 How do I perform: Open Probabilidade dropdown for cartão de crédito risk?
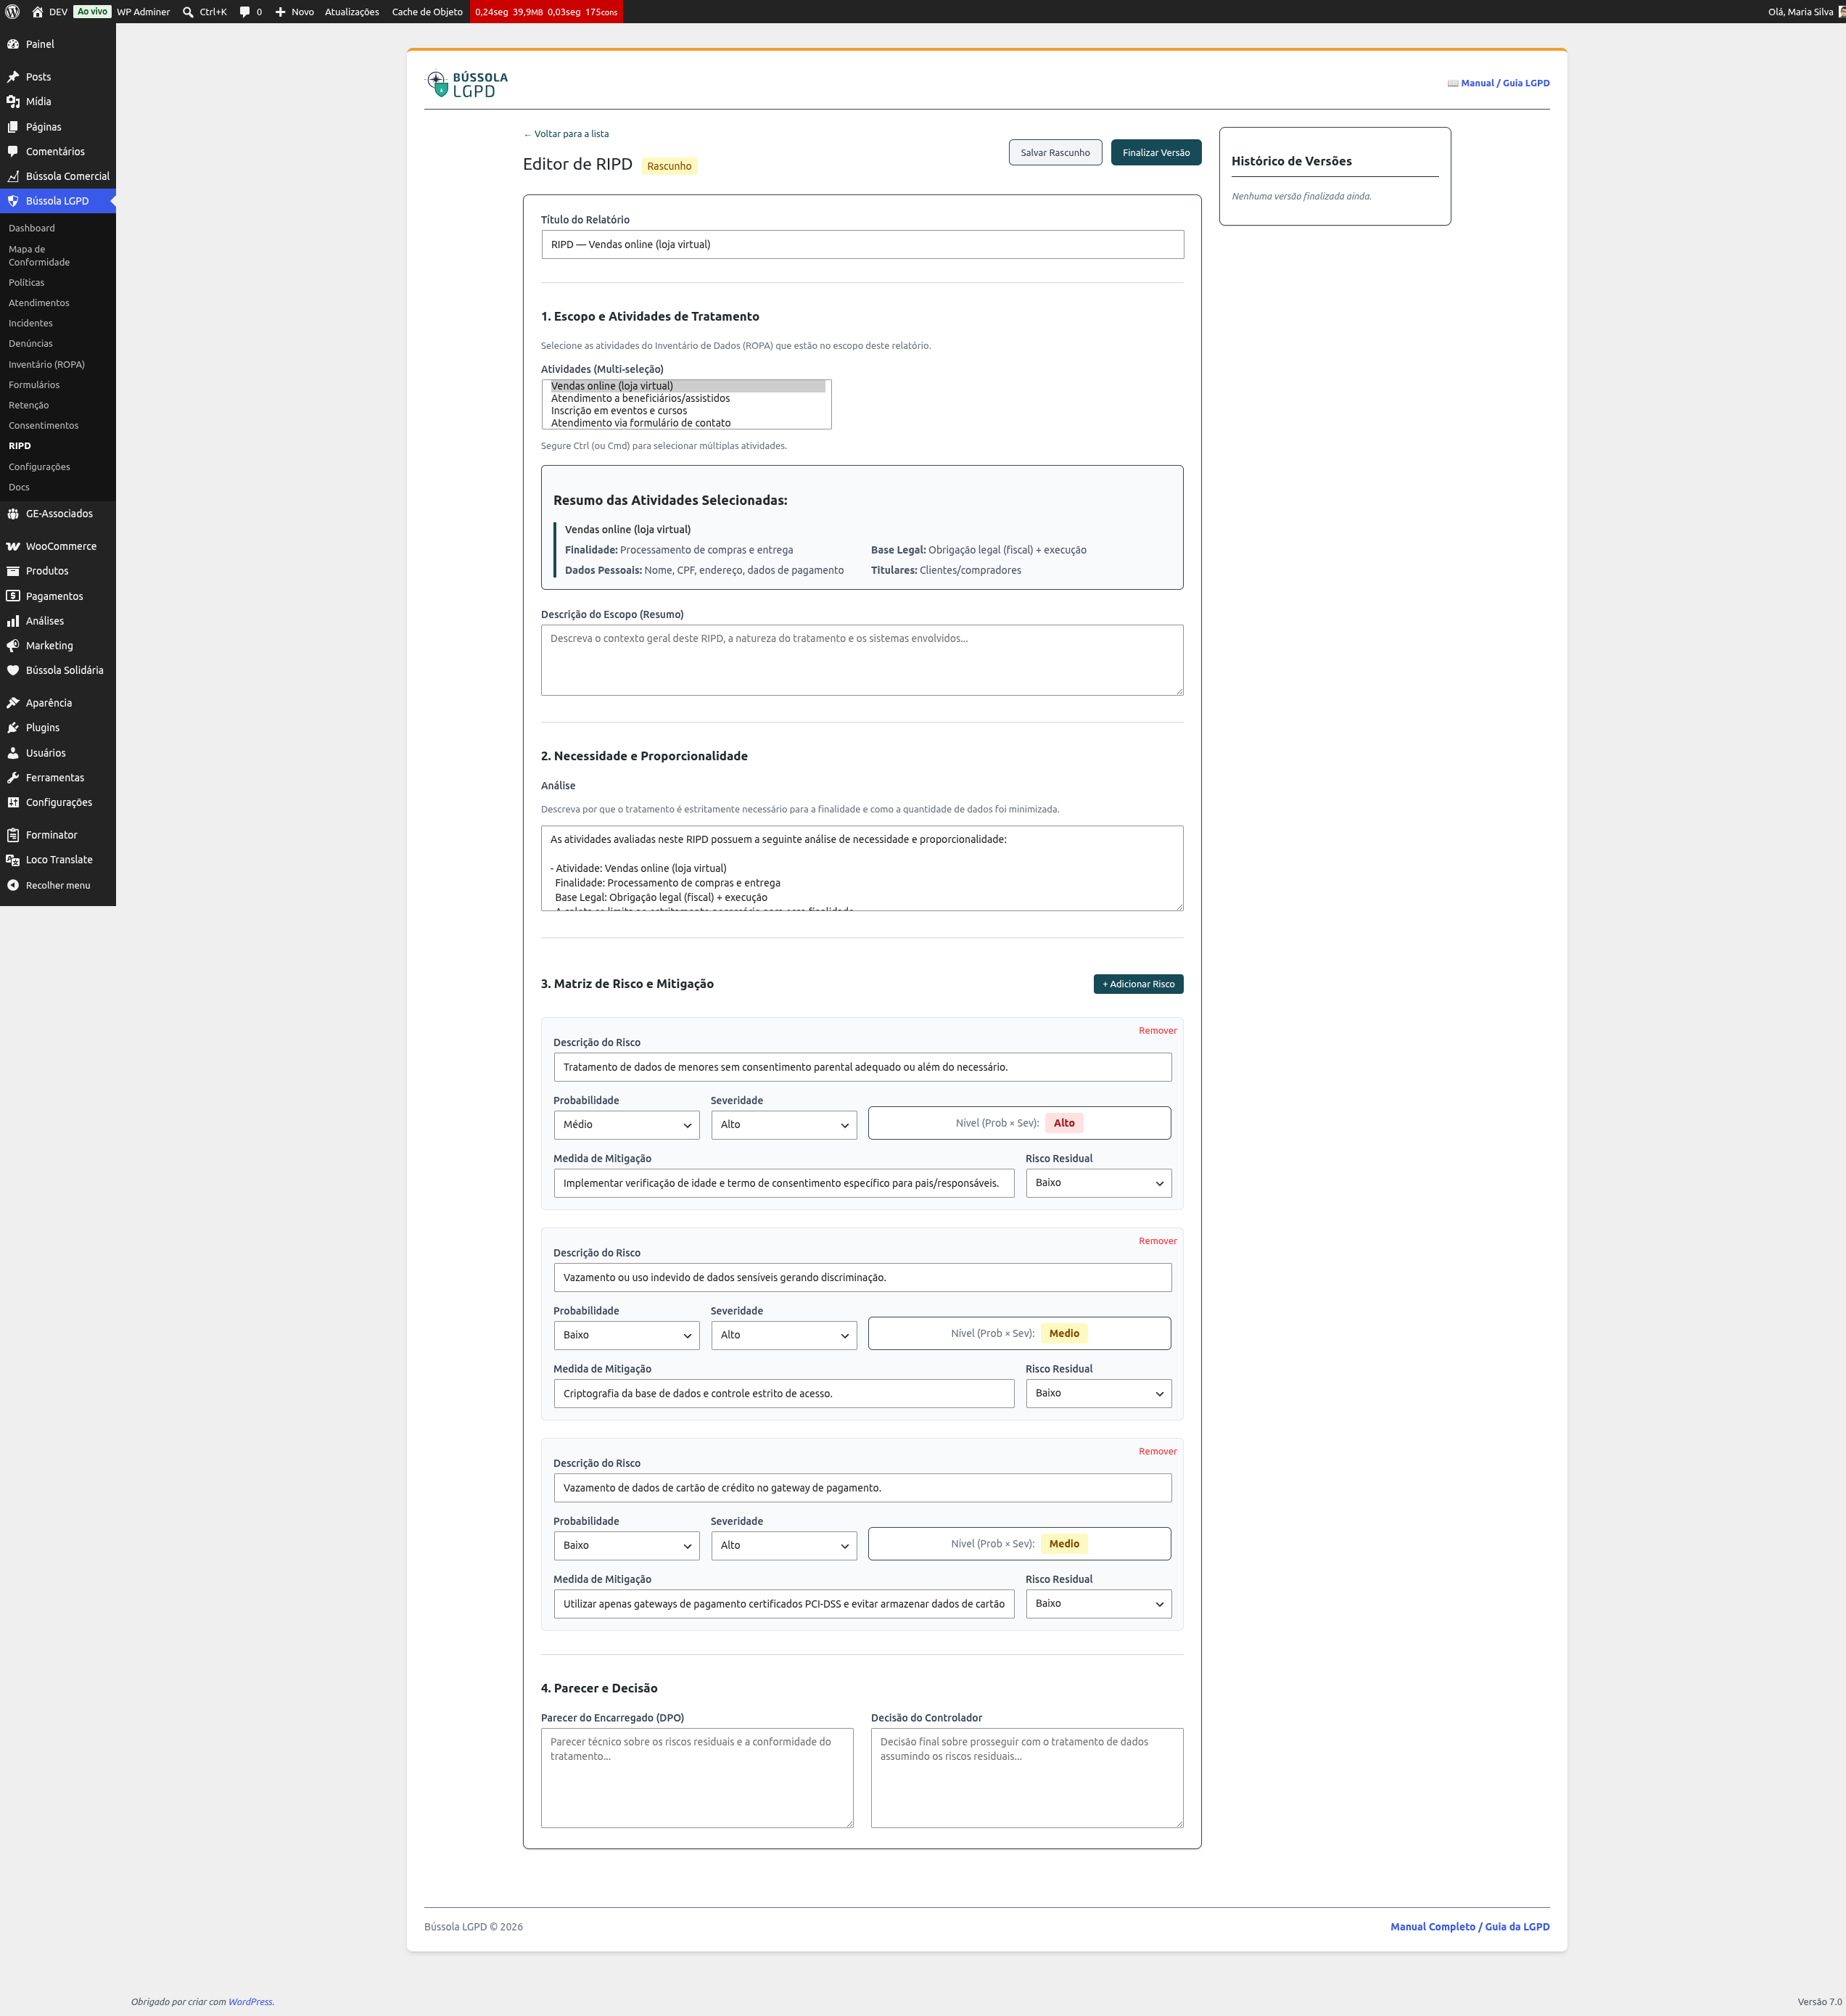tap(626, 1545)
